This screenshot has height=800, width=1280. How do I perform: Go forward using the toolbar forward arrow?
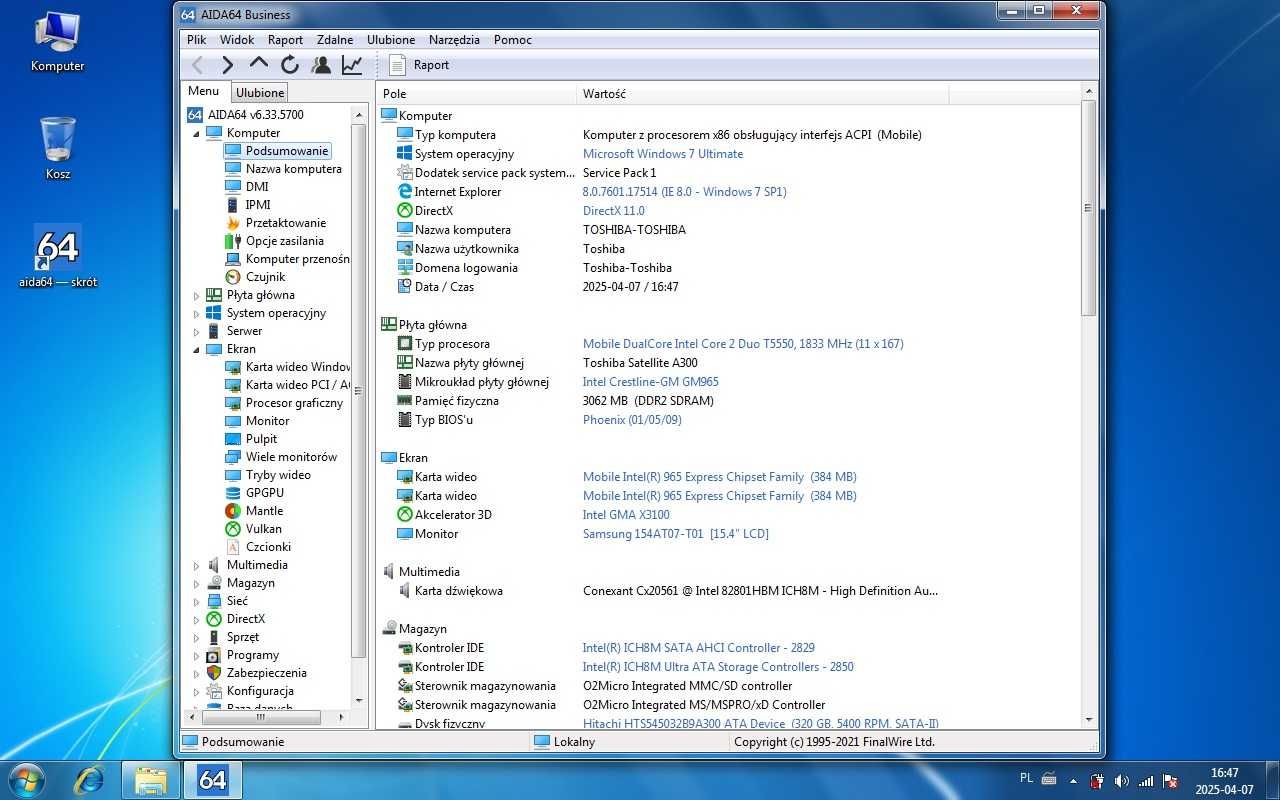(x=227, y=65)
